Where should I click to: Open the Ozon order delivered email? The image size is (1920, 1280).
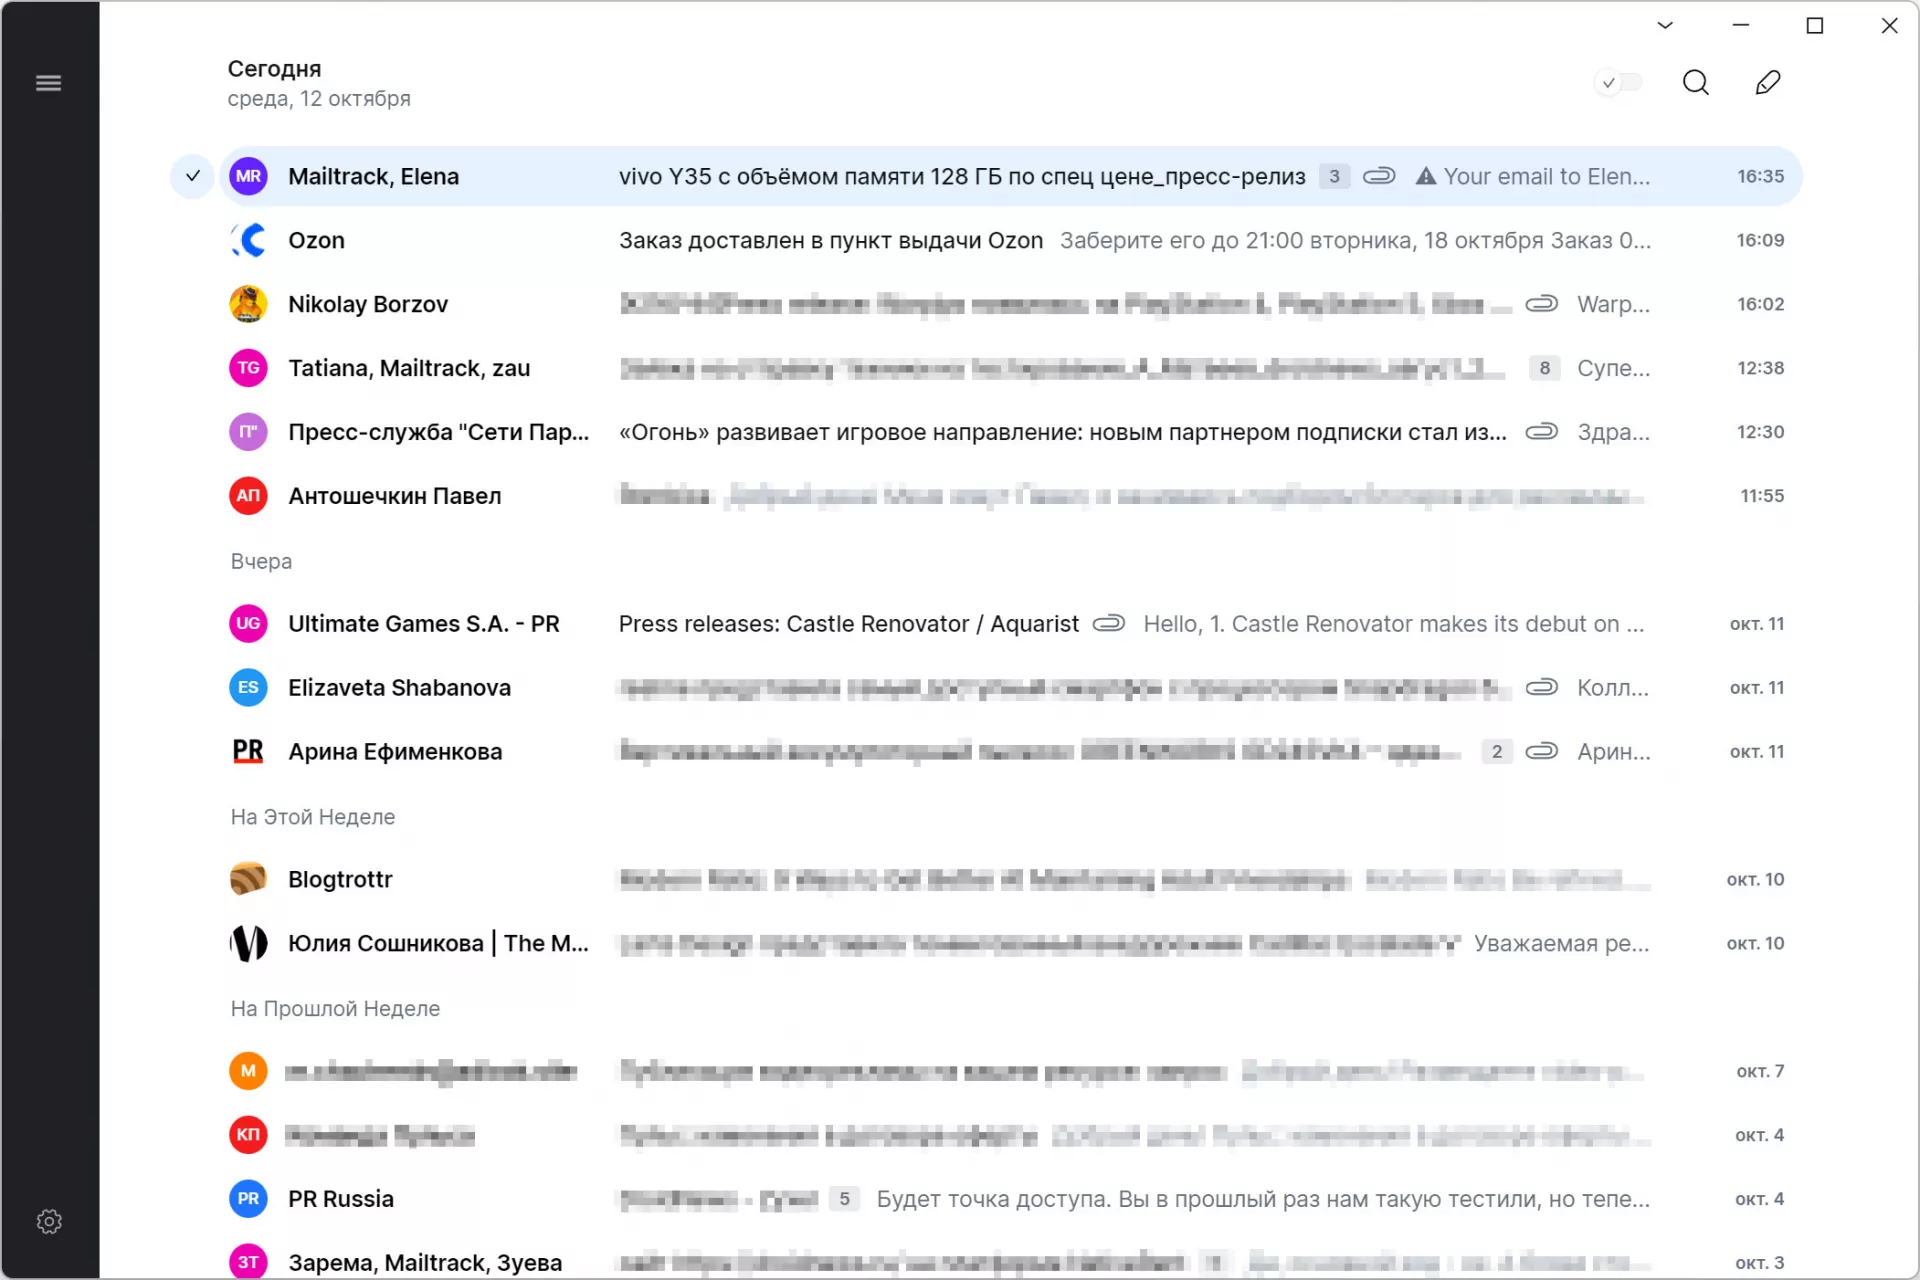tap(1010, 240)
